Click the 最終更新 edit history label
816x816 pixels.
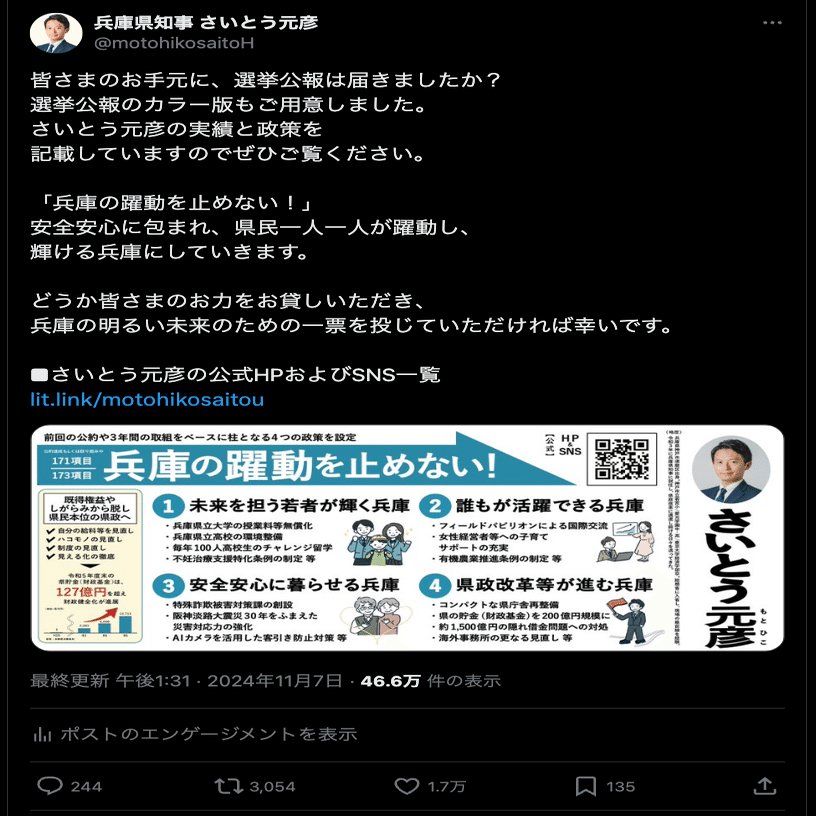[x=70, y=681]
